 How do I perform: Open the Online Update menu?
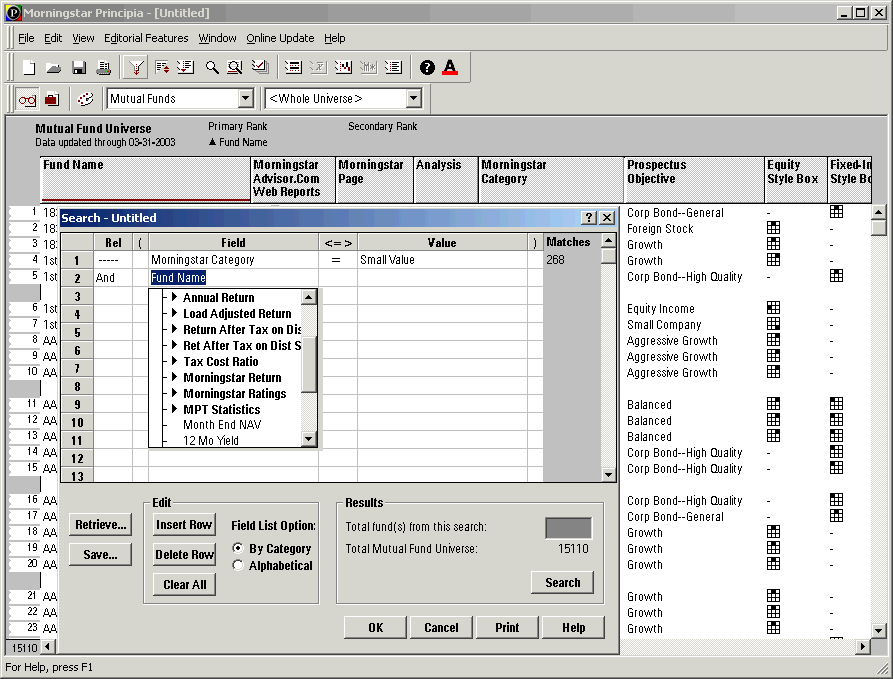[x=280, y=38]
